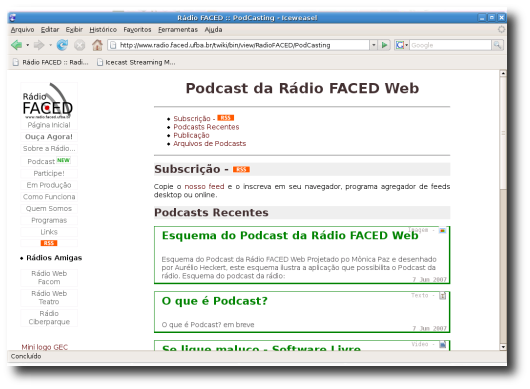Click the URL address field
The image size is (530, 389).
[238, 45]
